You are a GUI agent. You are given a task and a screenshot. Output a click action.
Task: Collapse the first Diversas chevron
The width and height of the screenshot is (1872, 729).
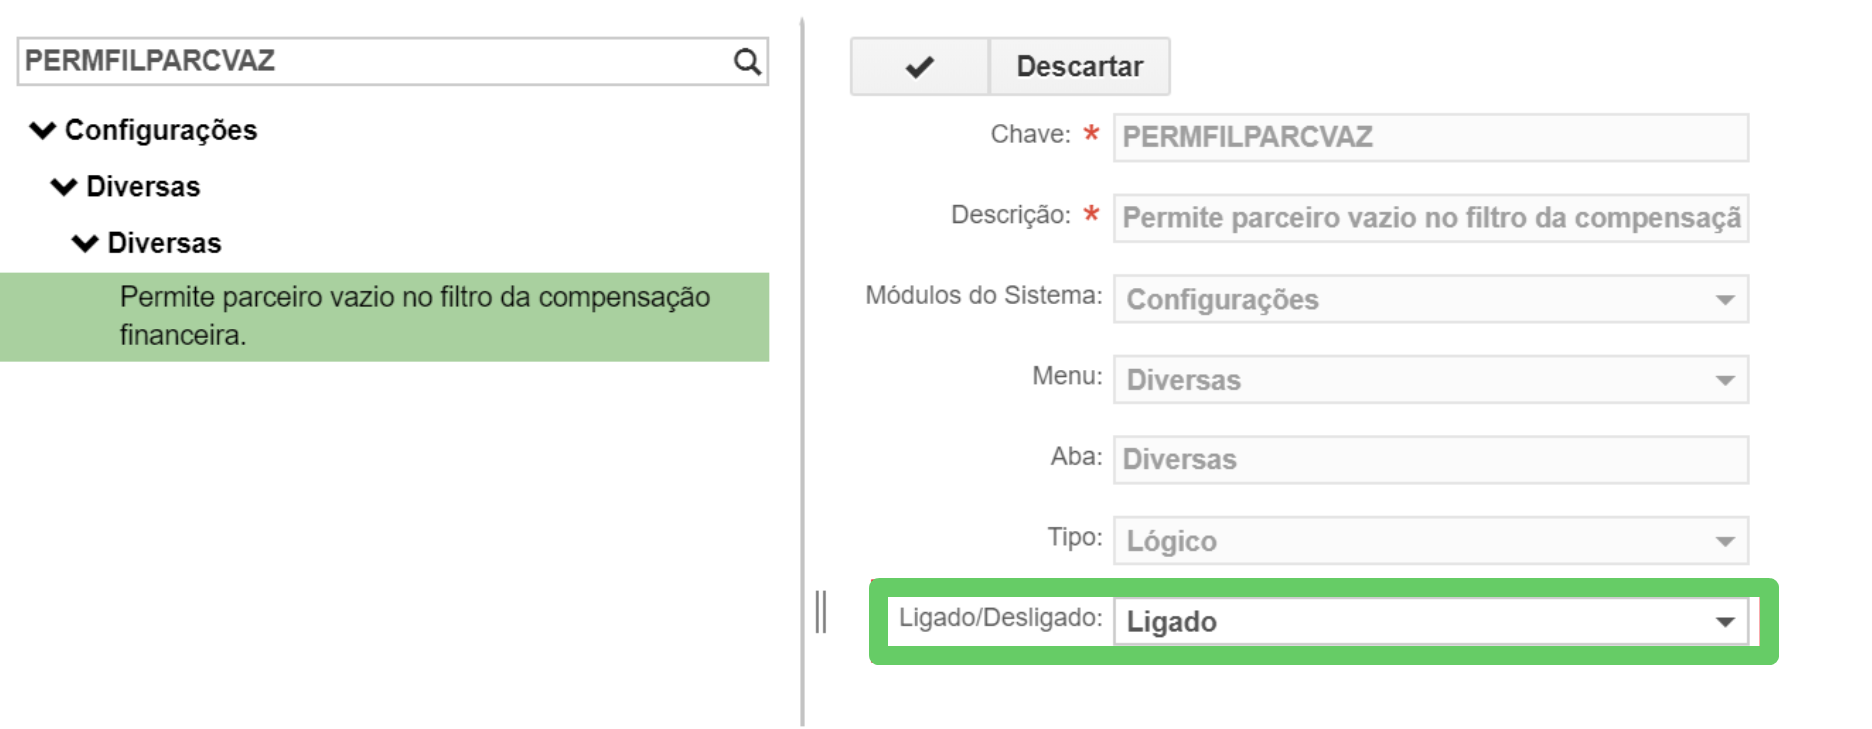[64, 187]
